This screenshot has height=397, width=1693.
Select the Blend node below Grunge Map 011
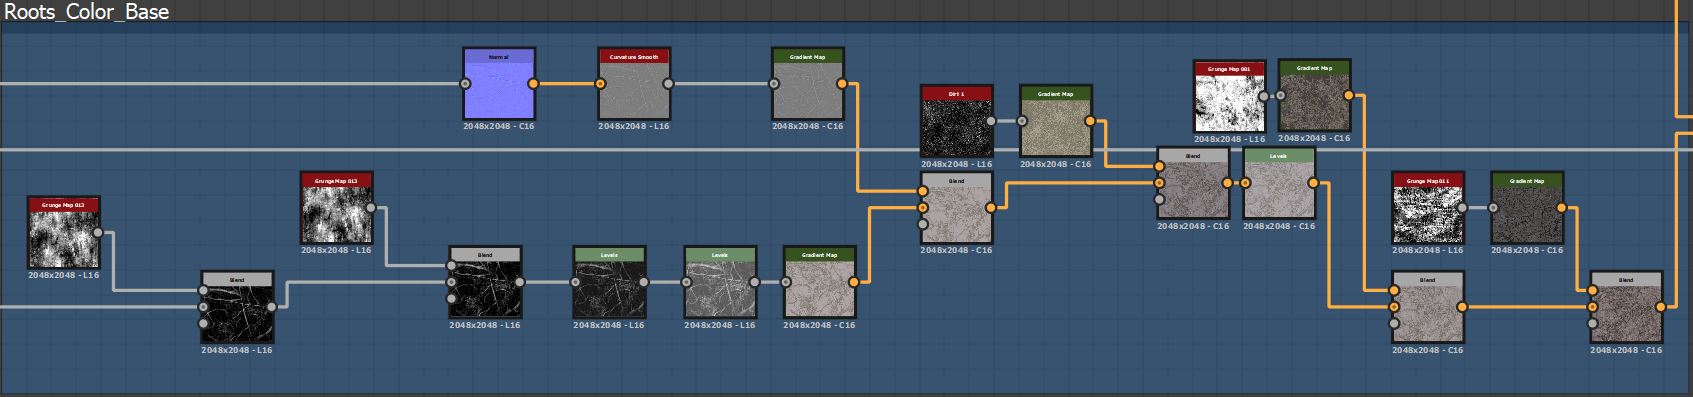click(x=1427, y=308)
